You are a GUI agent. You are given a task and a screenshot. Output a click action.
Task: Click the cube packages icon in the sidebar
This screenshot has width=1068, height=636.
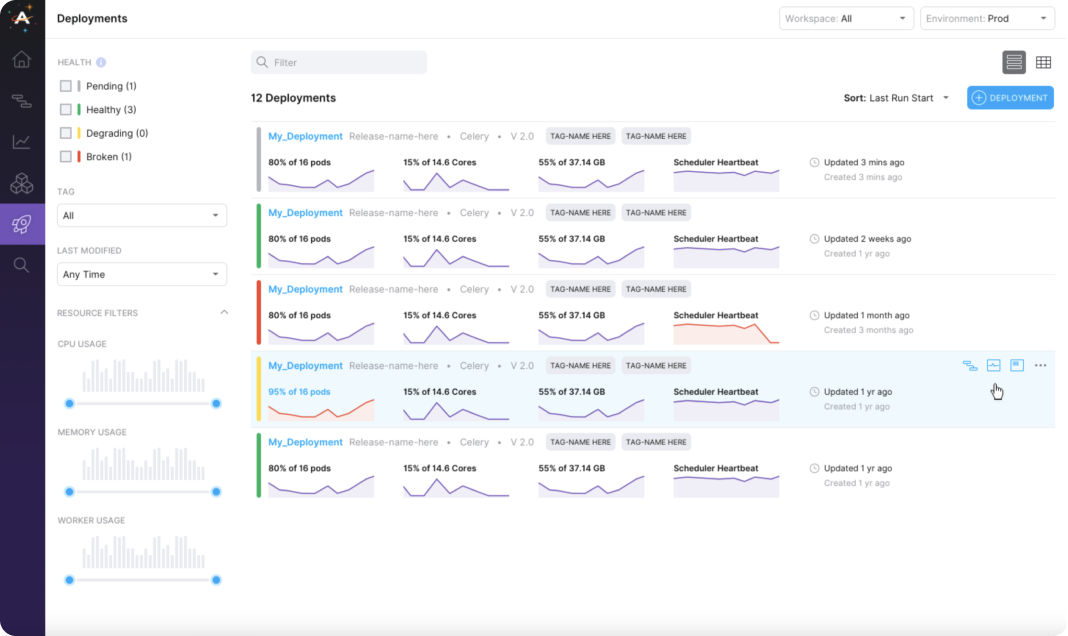(22, 183)
